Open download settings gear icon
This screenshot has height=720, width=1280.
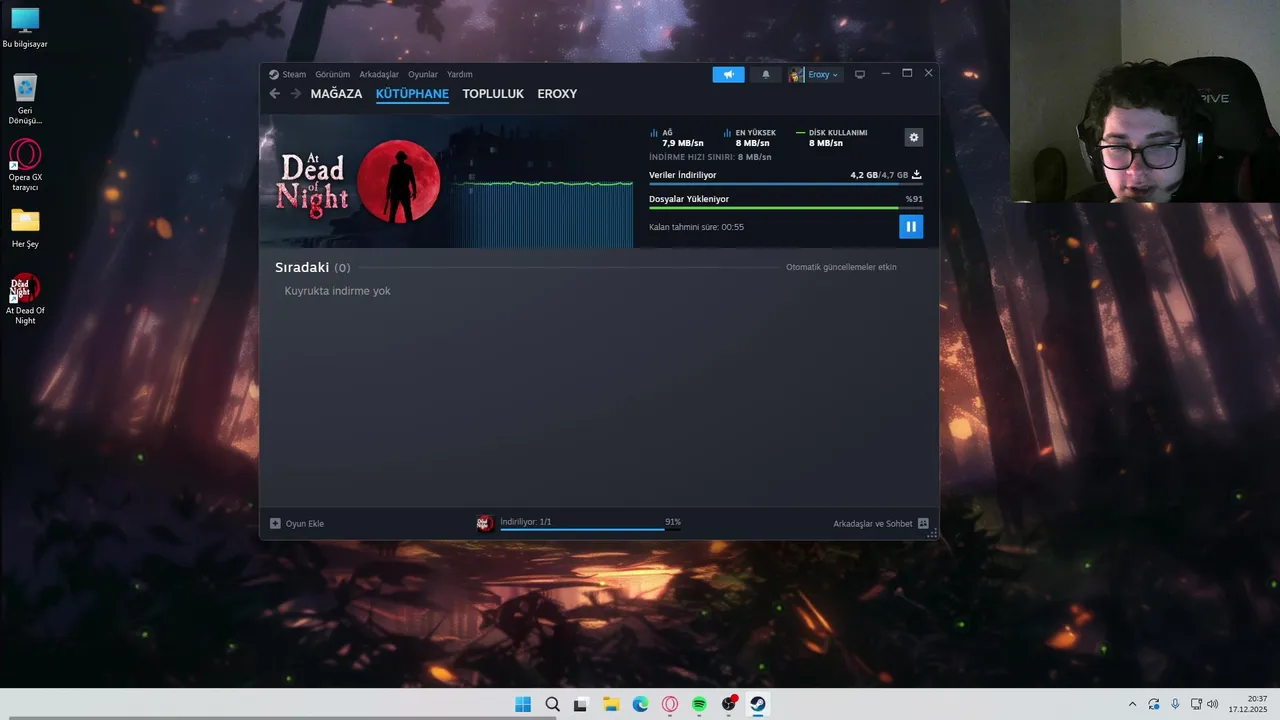(913, 137)
